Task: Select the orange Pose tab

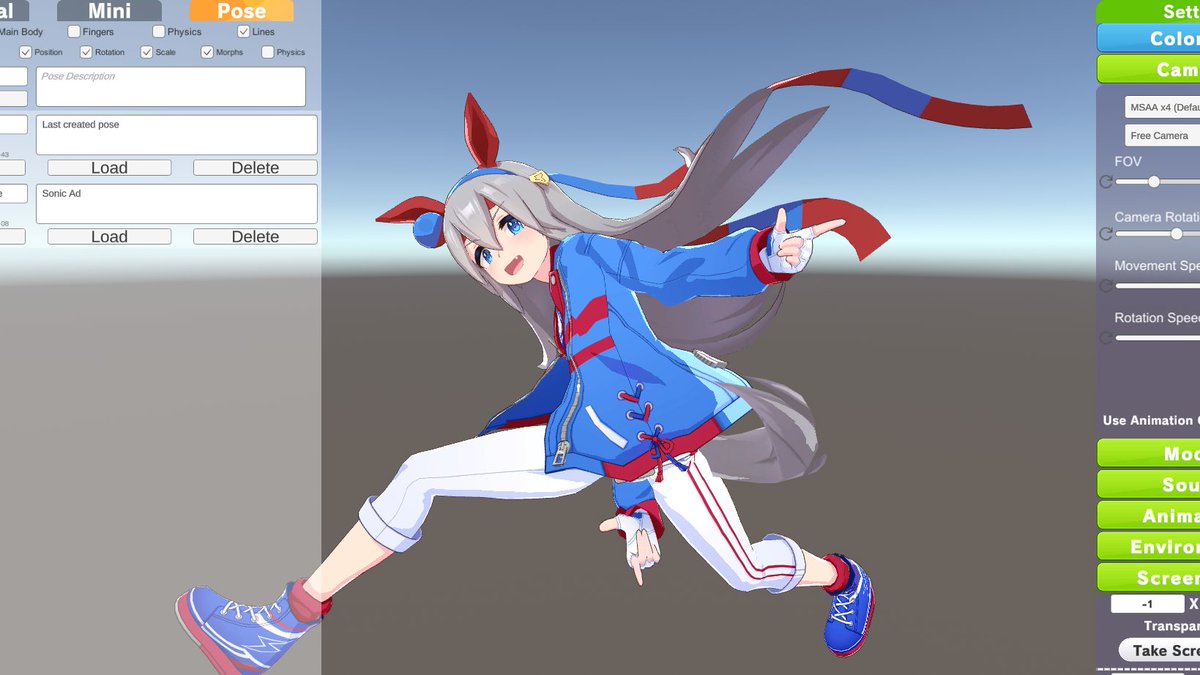Action: coord(241,11)
